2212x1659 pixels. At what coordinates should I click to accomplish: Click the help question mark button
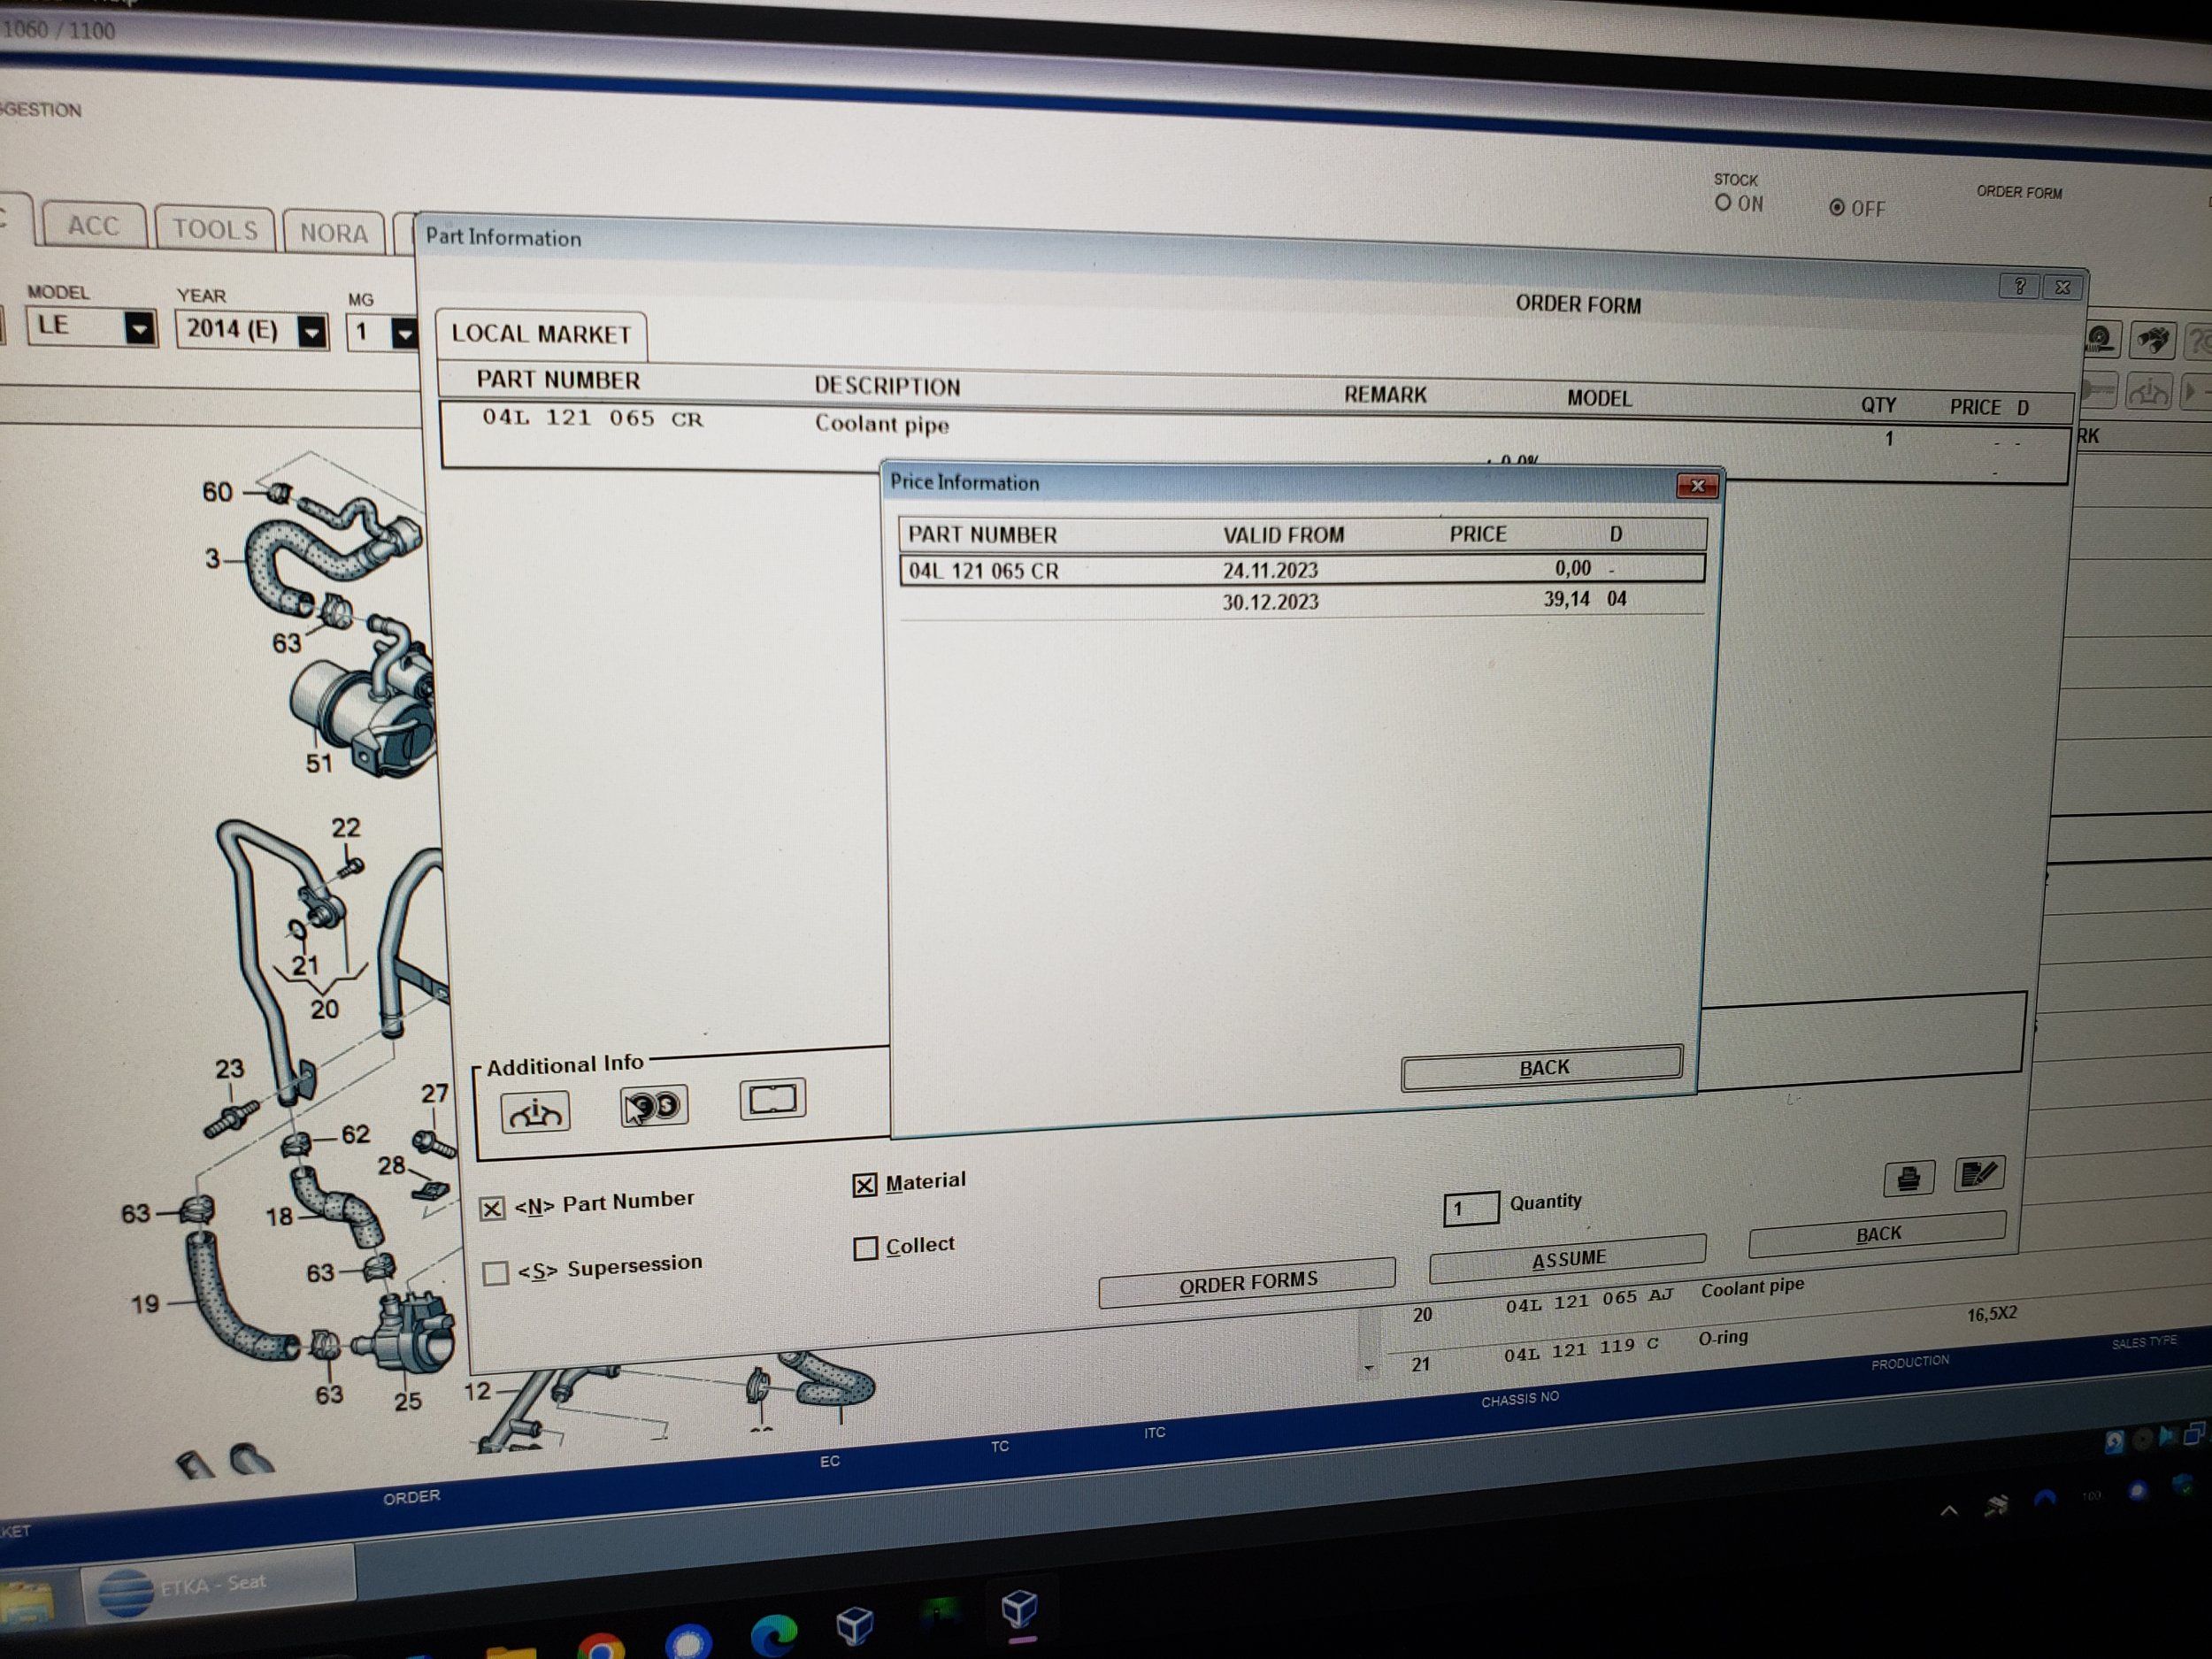point(2019,287)
